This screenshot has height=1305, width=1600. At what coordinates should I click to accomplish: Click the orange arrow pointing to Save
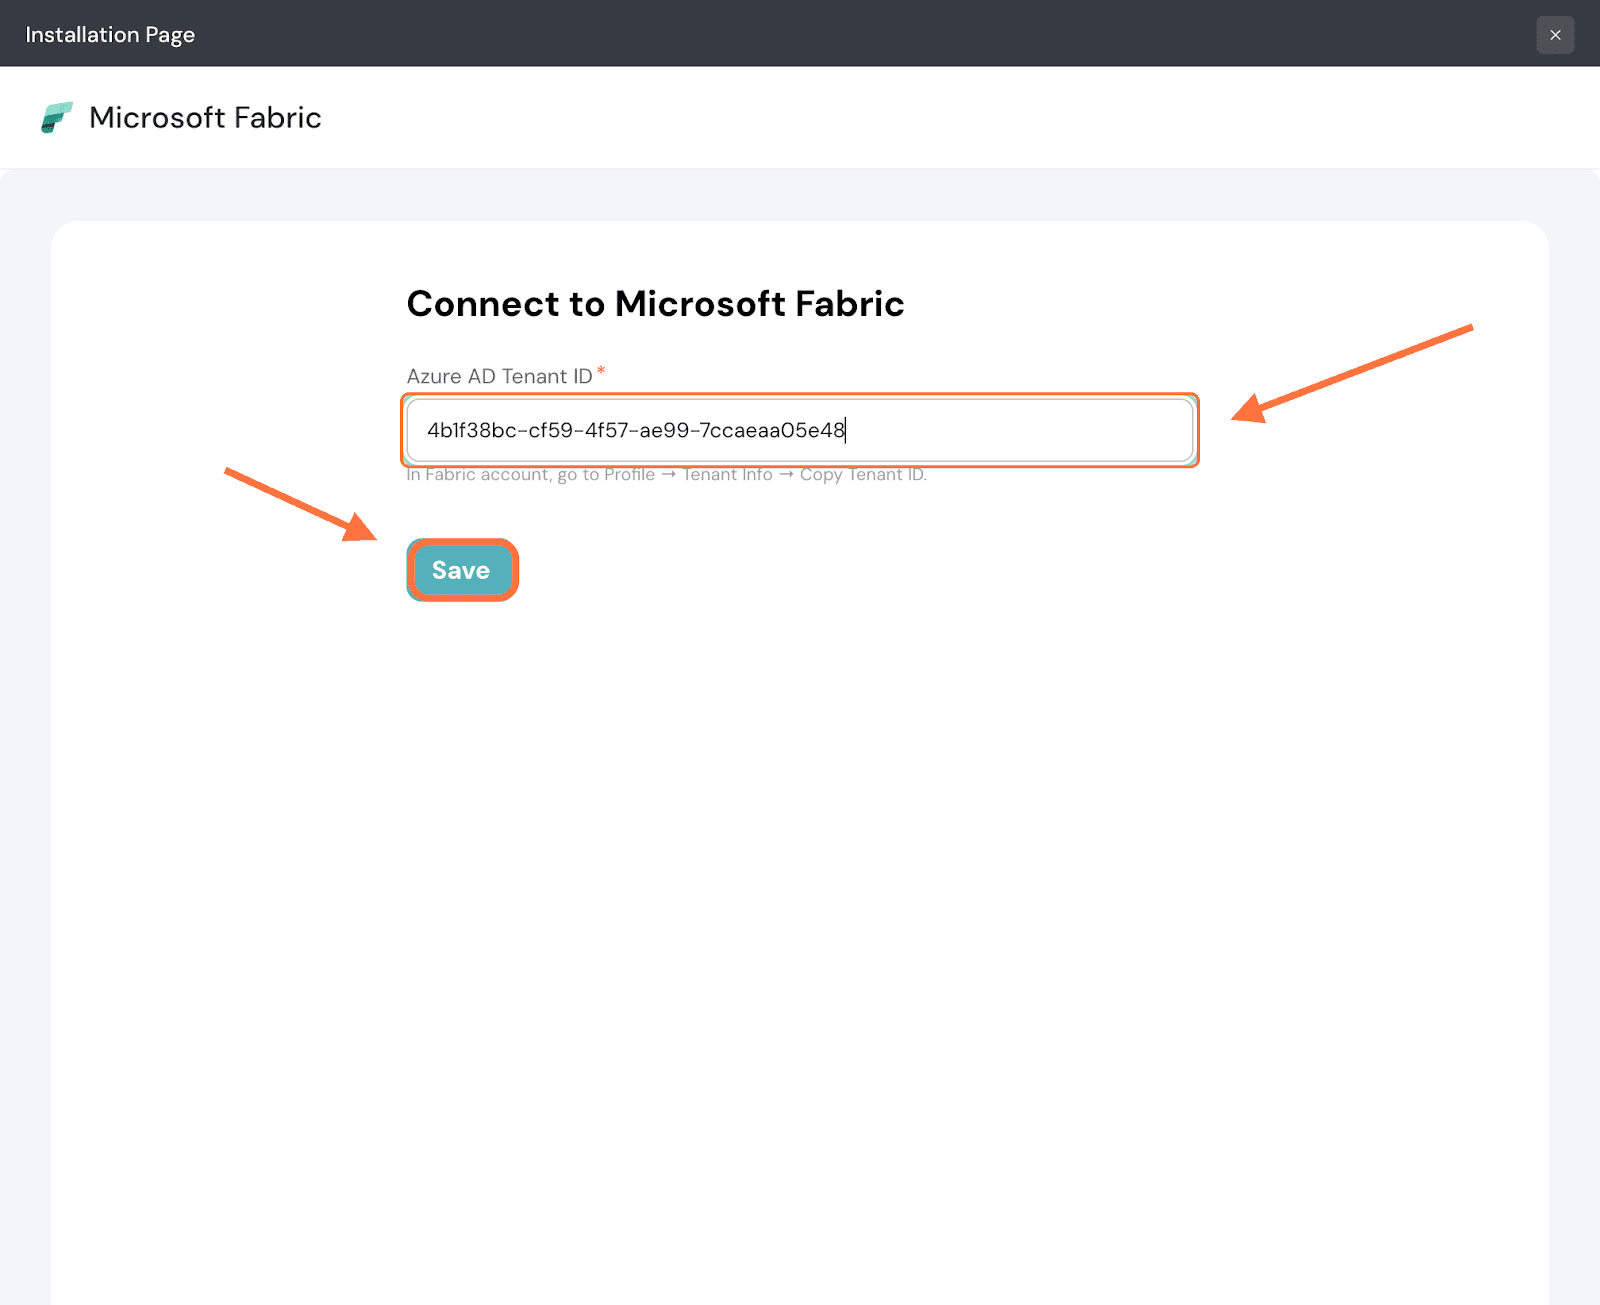coord(300,505)
